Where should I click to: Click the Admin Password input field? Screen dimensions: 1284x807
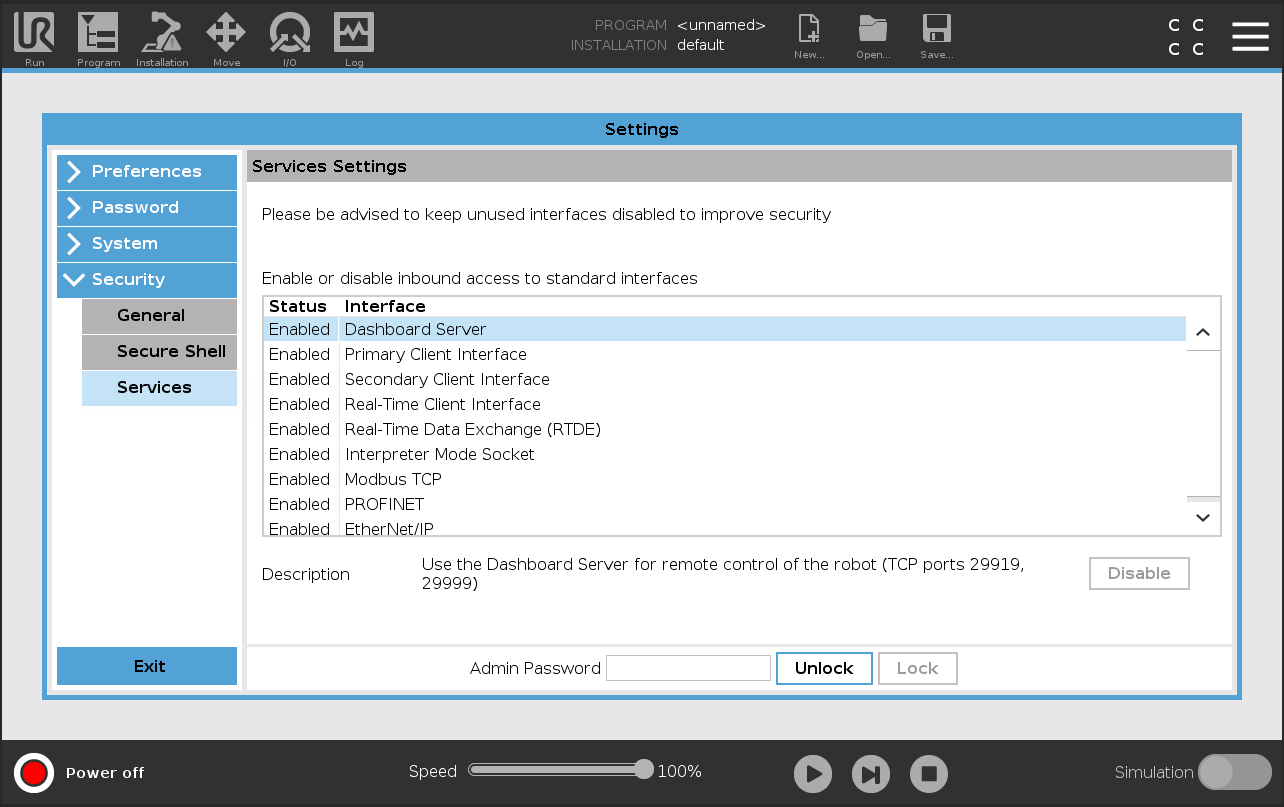688,668
